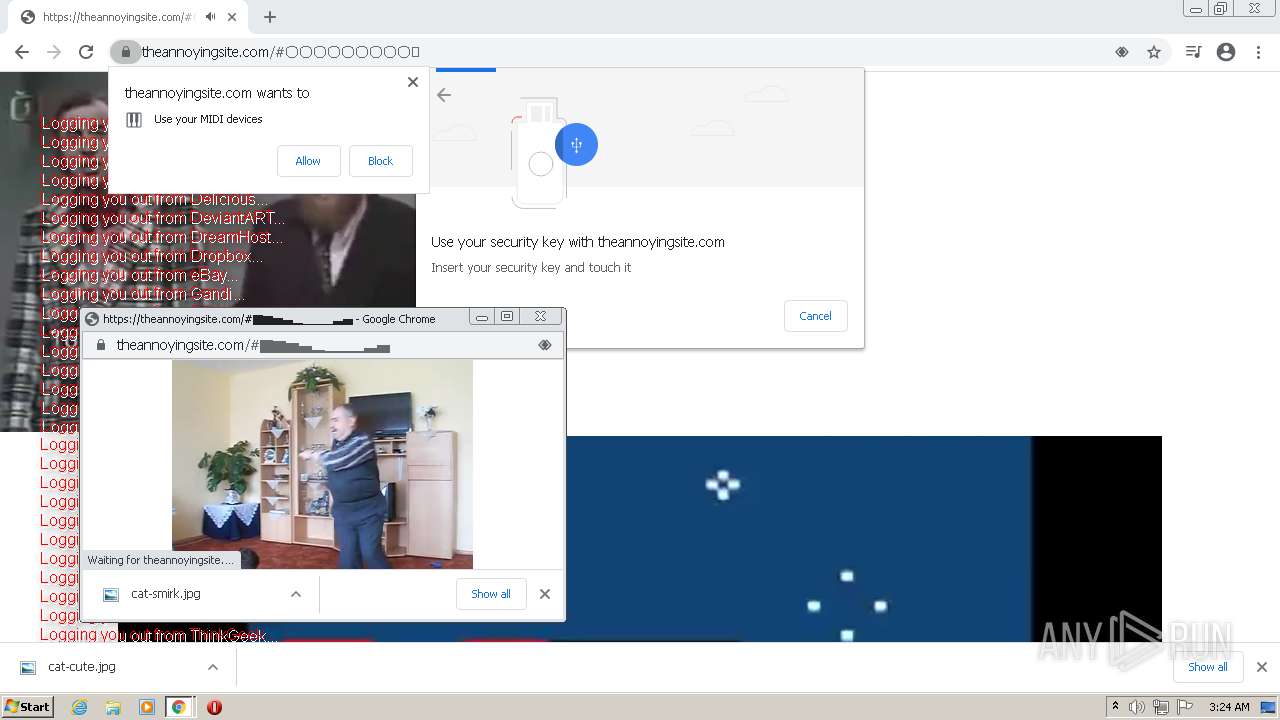
Task: Close the main window download bar
Action: 1262,667
